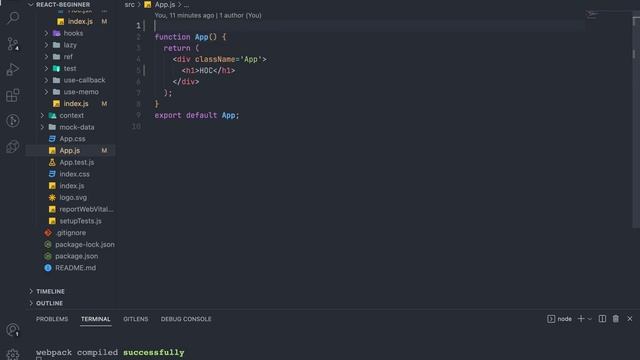This screenshot has width=640, height=360.
Task: Click the src breadcrumb segment
Action: click(x=129, y=4)
